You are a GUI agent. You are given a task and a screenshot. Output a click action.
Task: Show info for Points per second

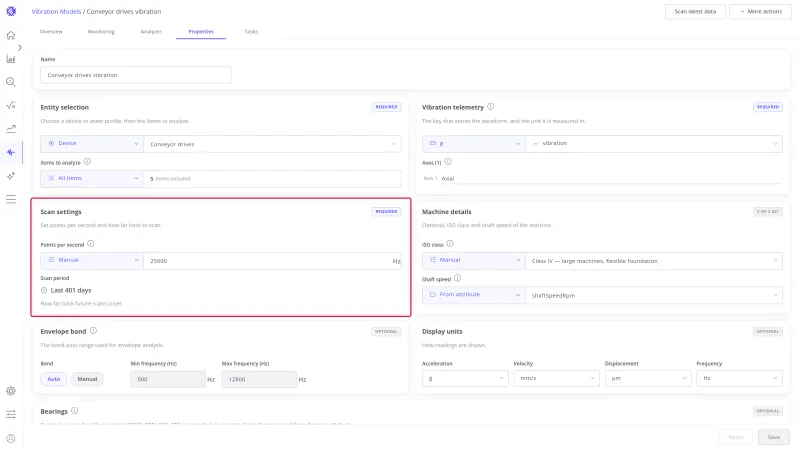tap(91, 244)
